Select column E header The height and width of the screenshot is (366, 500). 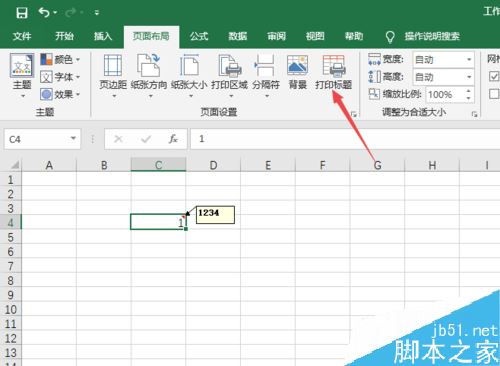coord(268,165)
